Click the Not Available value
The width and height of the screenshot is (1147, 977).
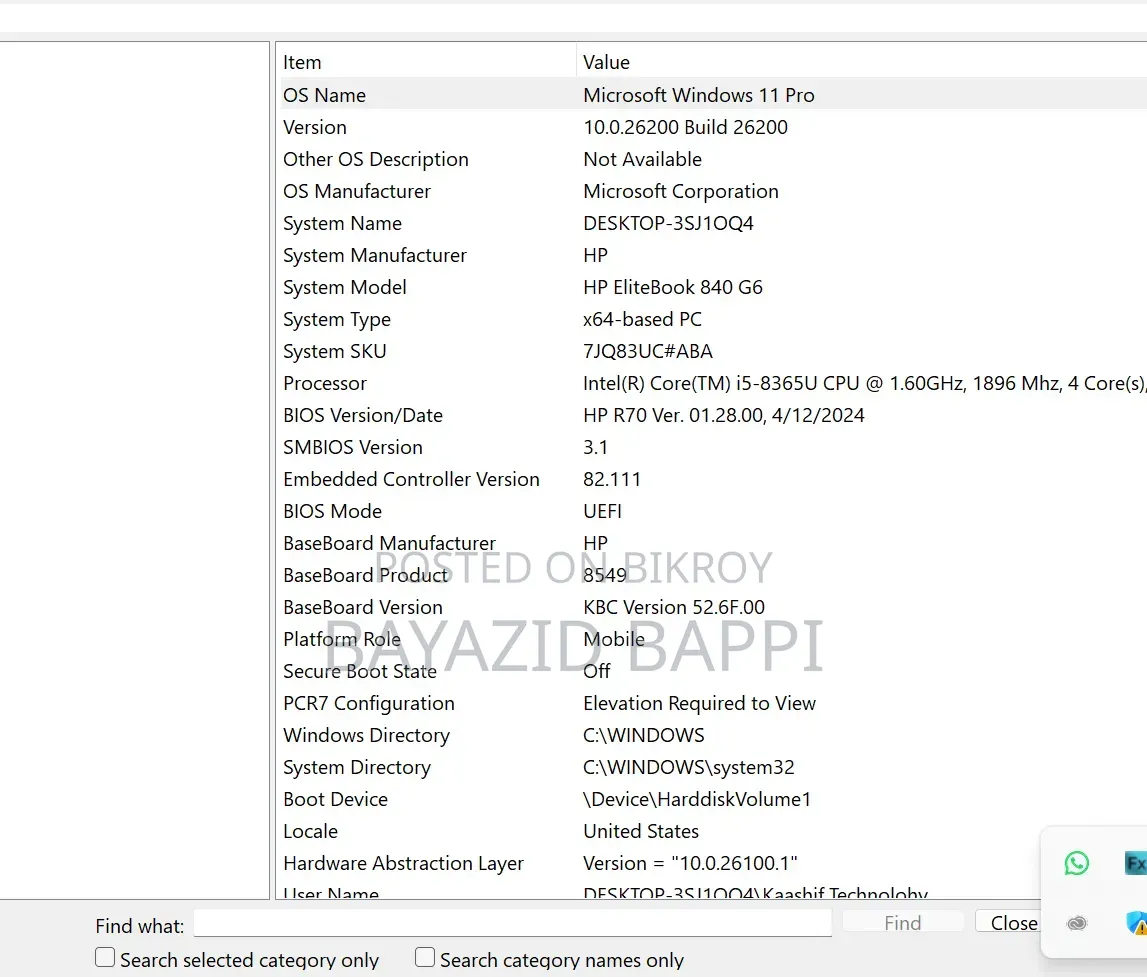point(642,159)
